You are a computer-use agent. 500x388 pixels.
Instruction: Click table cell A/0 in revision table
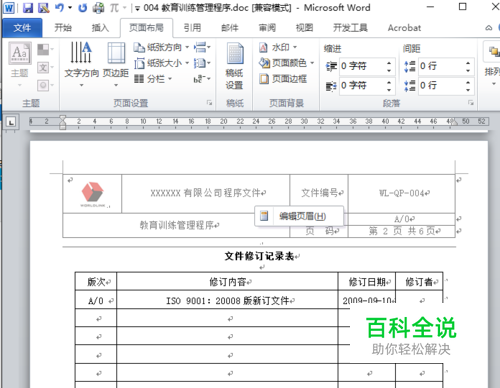(96, 301)
